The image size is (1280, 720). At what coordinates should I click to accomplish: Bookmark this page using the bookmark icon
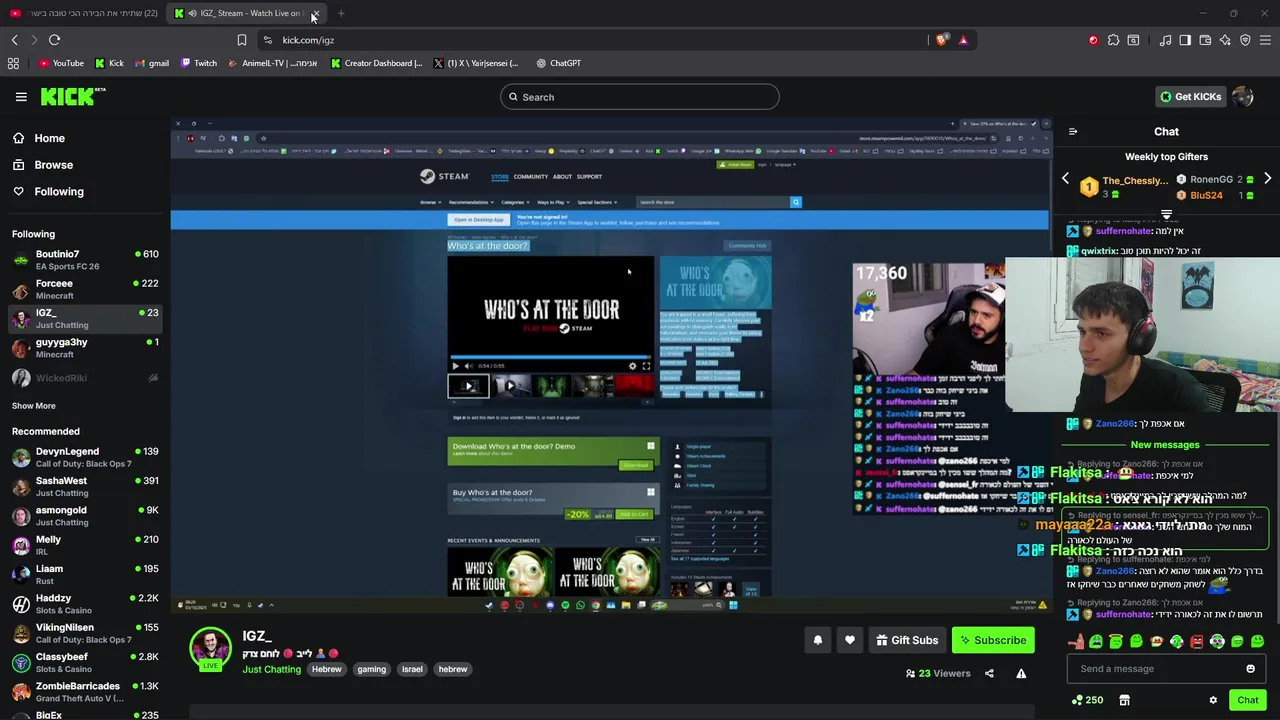click(241, 40)
